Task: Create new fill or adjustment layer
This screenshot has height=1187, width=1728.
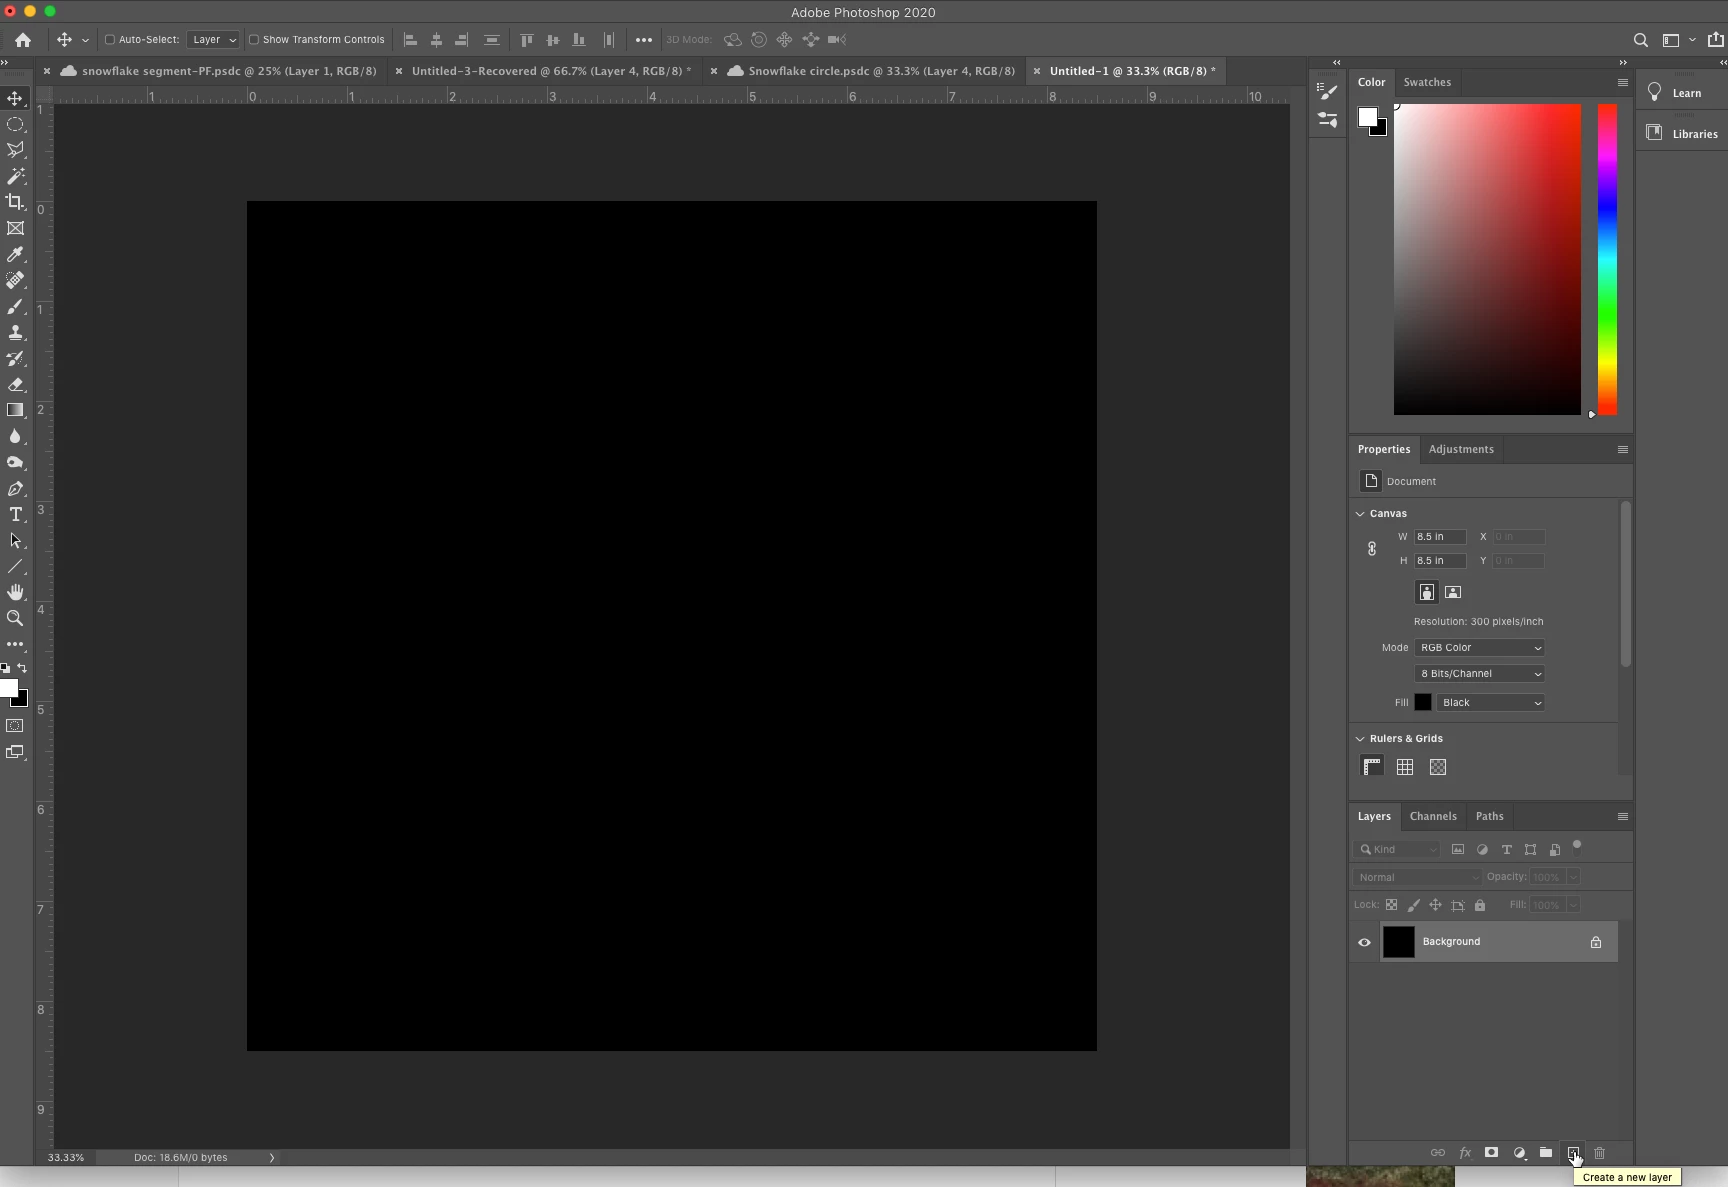Action: [x=1519, y=1153]
